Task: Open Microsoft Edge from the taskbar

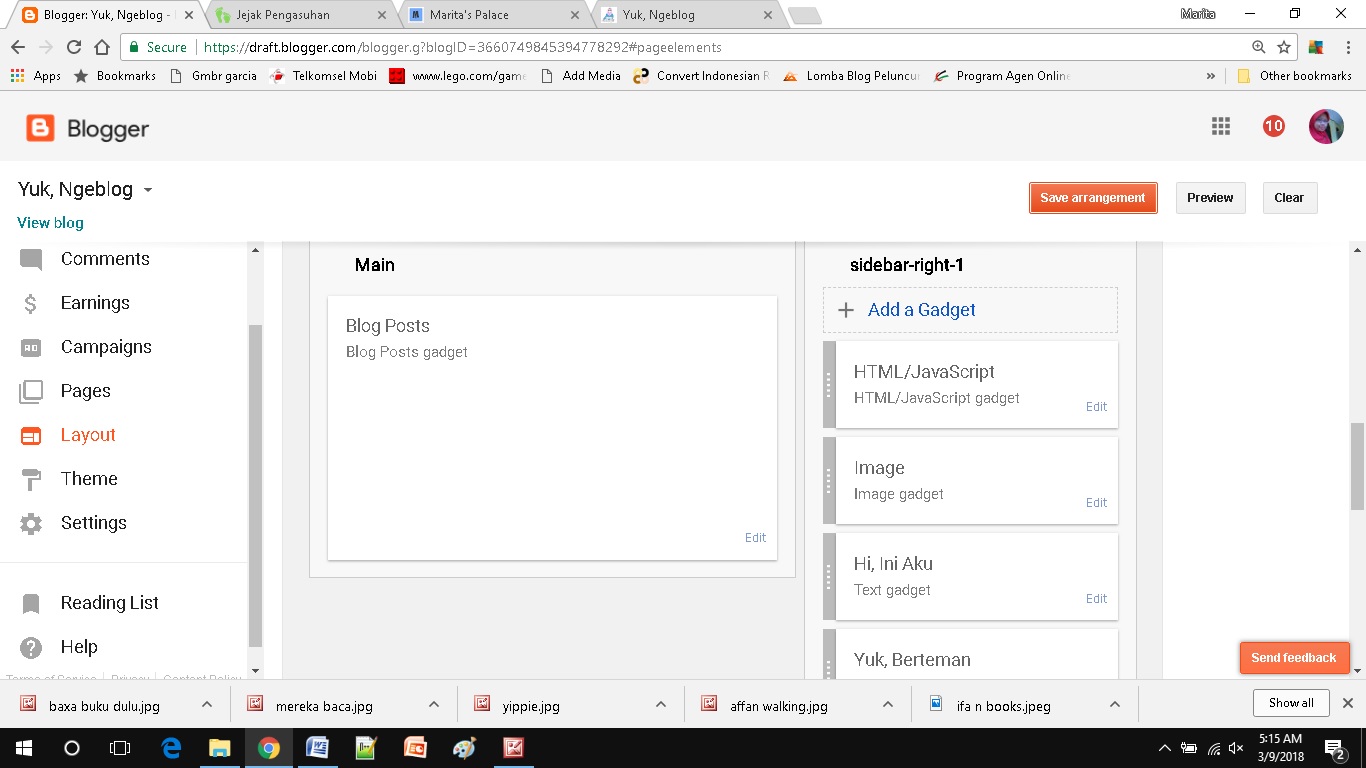Action: coord(171,747)
